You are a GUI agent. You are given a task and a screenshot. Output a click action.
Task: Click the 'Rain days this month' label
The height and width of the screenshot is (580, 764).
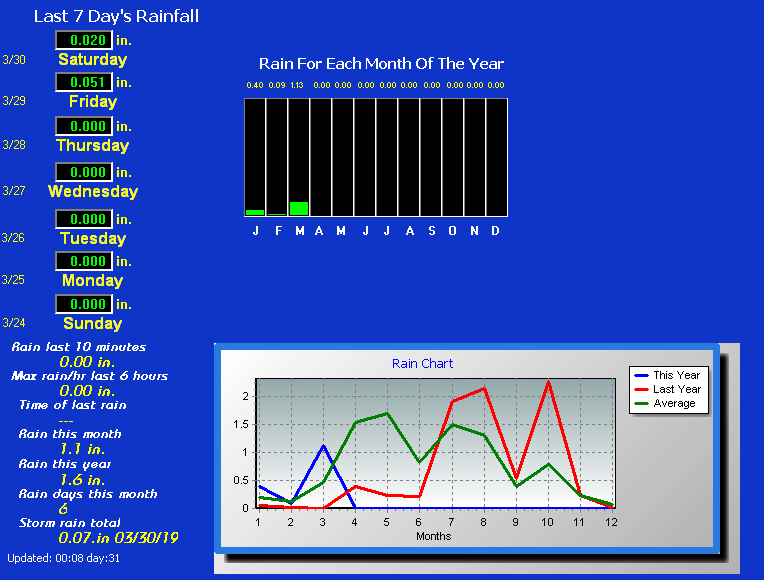pyautogui.click(x=88, y=494)
